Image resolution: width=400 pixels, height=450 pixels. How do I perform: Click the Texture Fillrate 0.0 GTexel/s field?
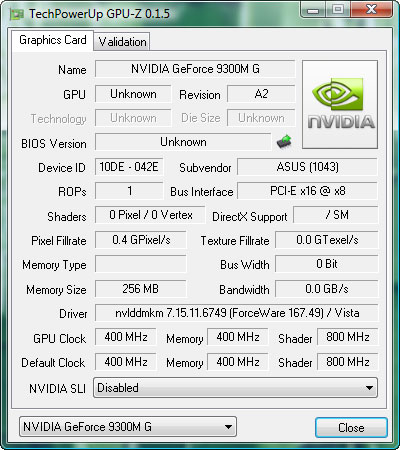[x=327, y=240]
